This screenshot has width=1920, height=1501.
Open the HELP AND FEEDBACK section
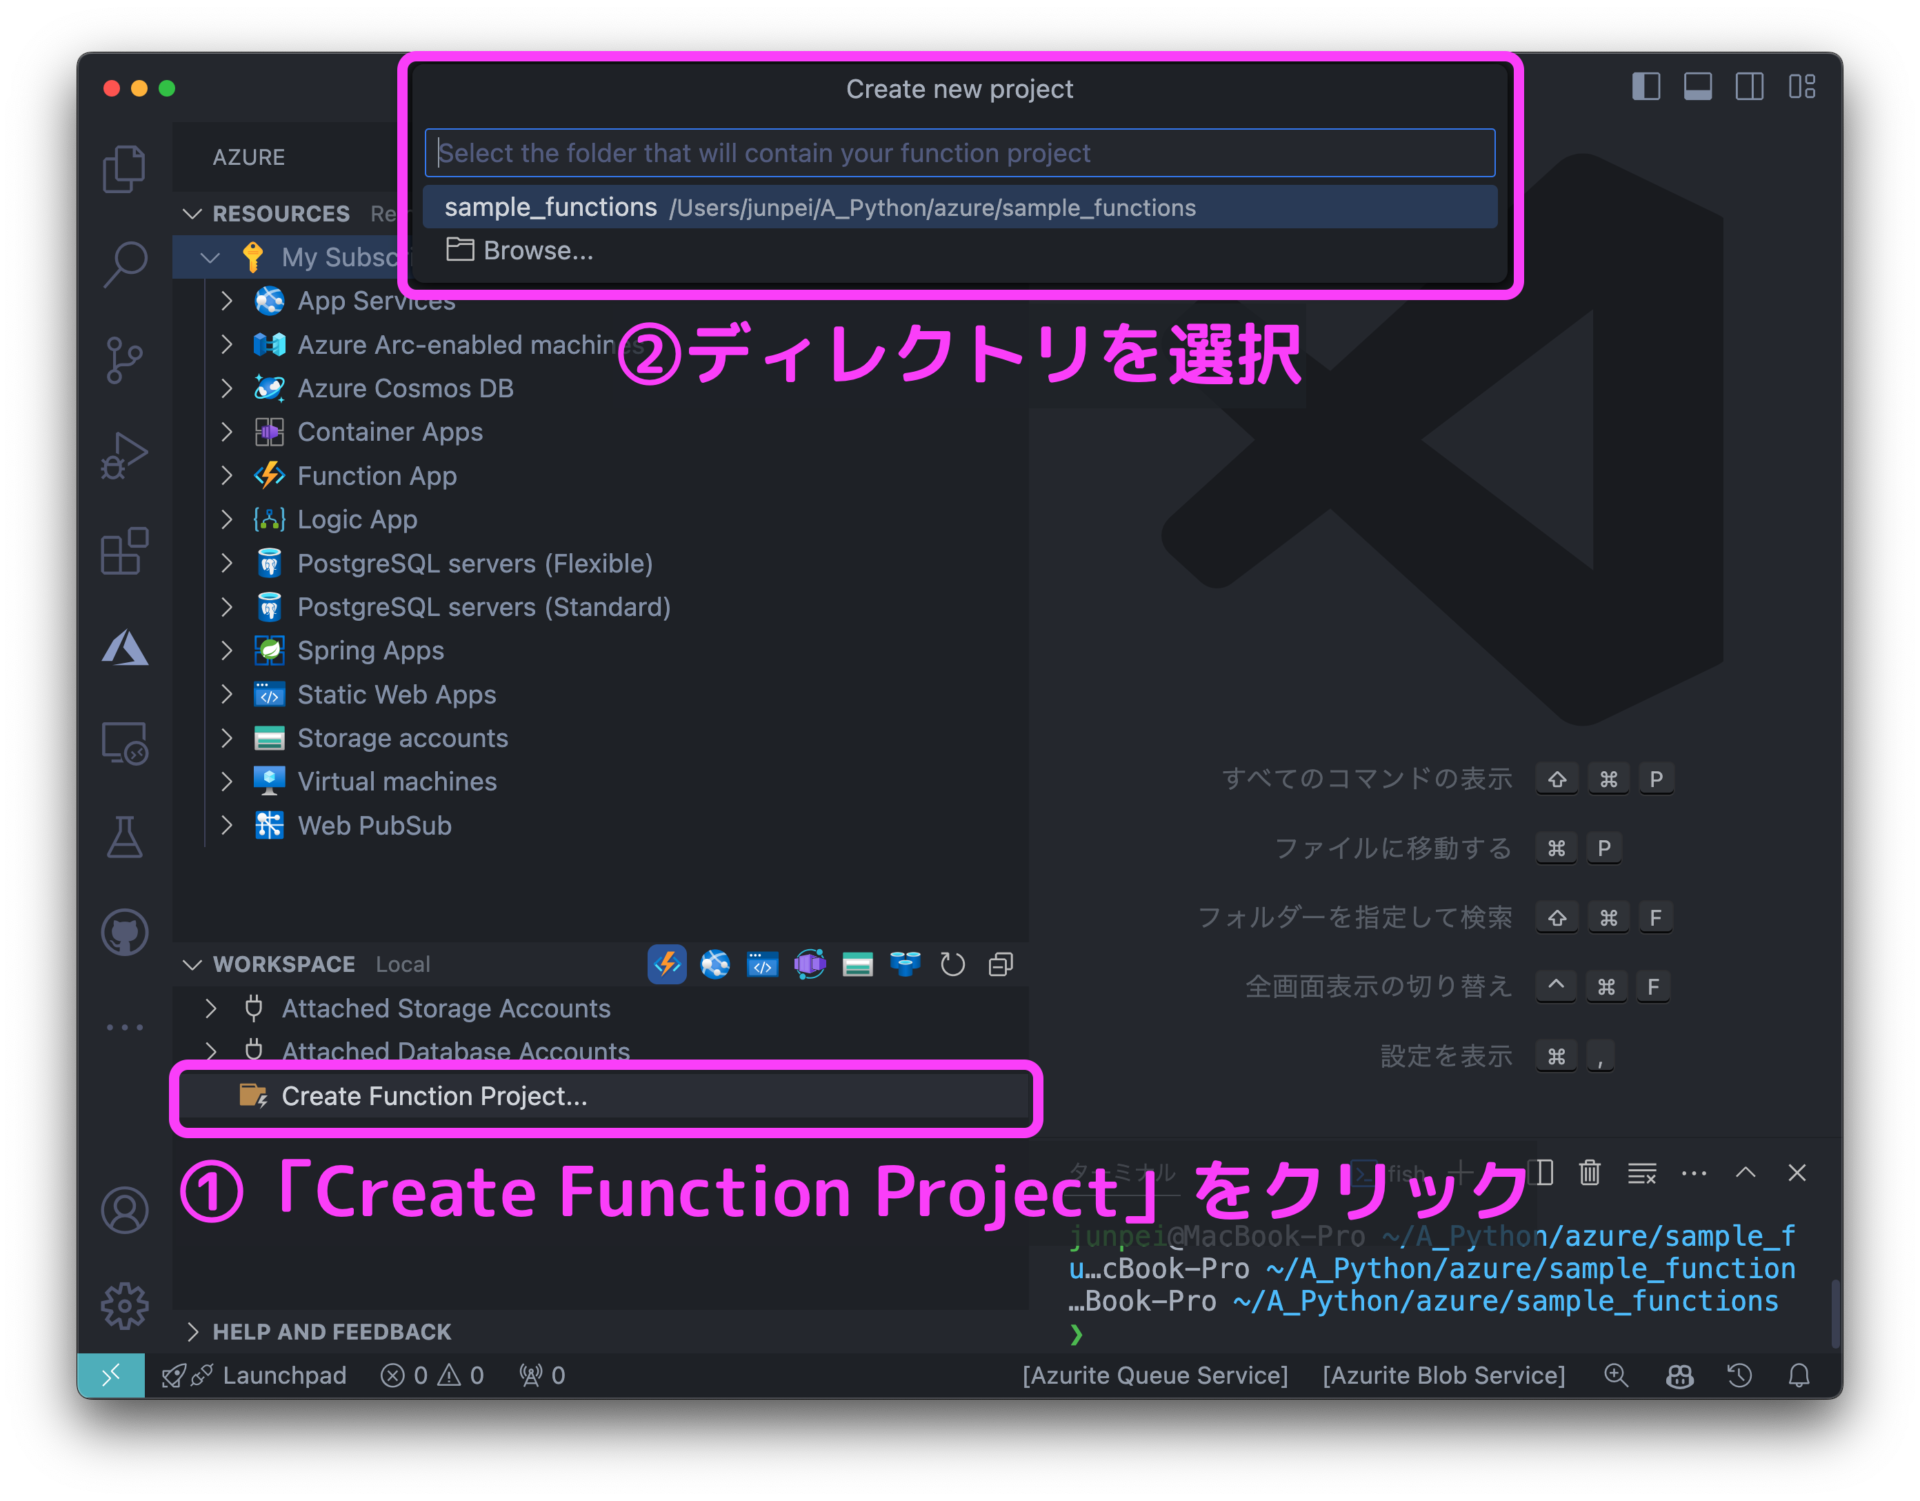click(331, 1331)
